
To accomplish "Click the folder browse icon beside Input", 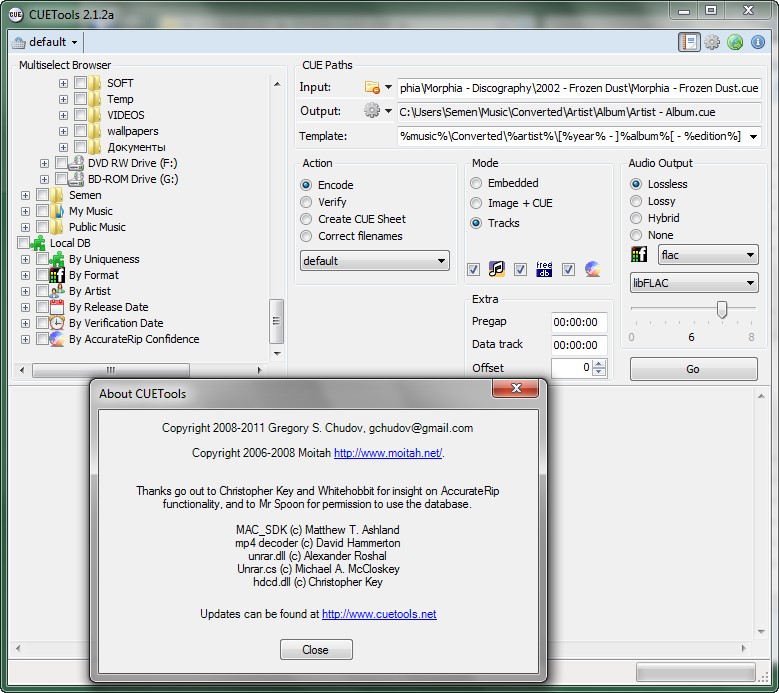I will click(373, 88).
